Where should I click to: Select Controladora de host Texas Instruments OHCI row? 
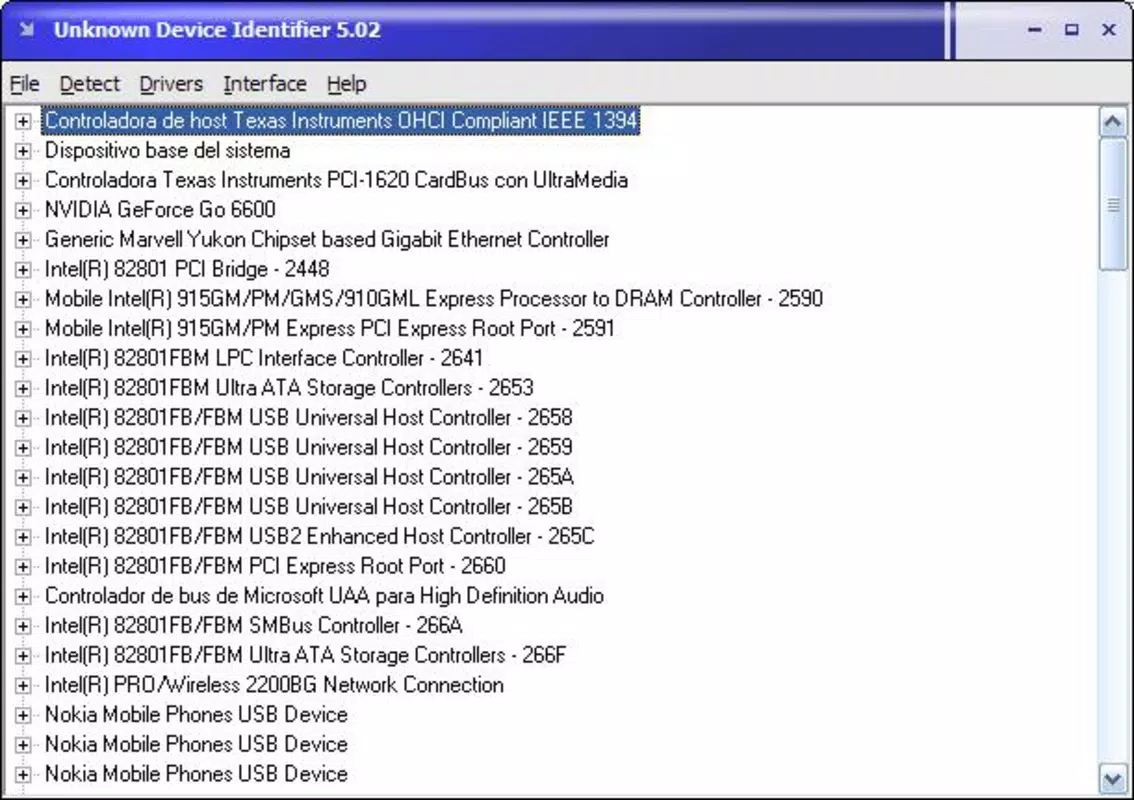341,121
